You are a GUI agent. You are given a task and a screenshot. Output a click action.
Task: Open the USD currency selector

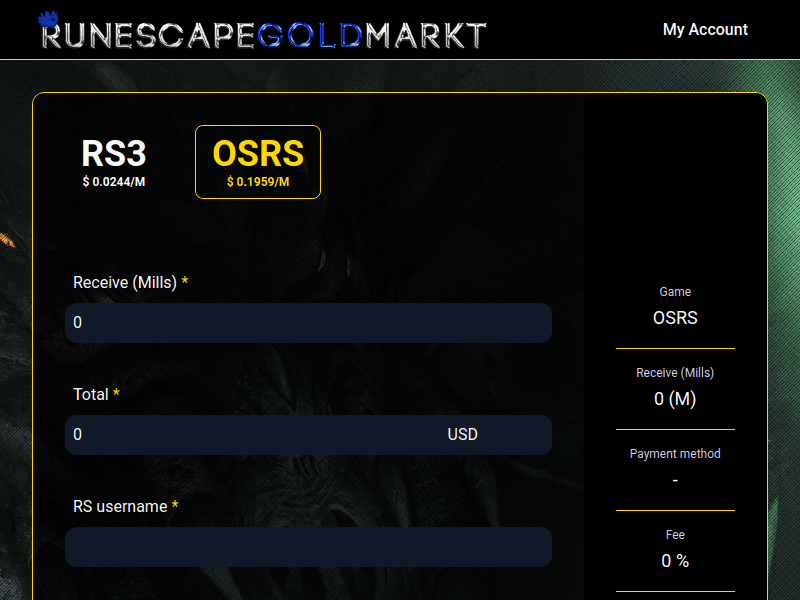[463, 434]
